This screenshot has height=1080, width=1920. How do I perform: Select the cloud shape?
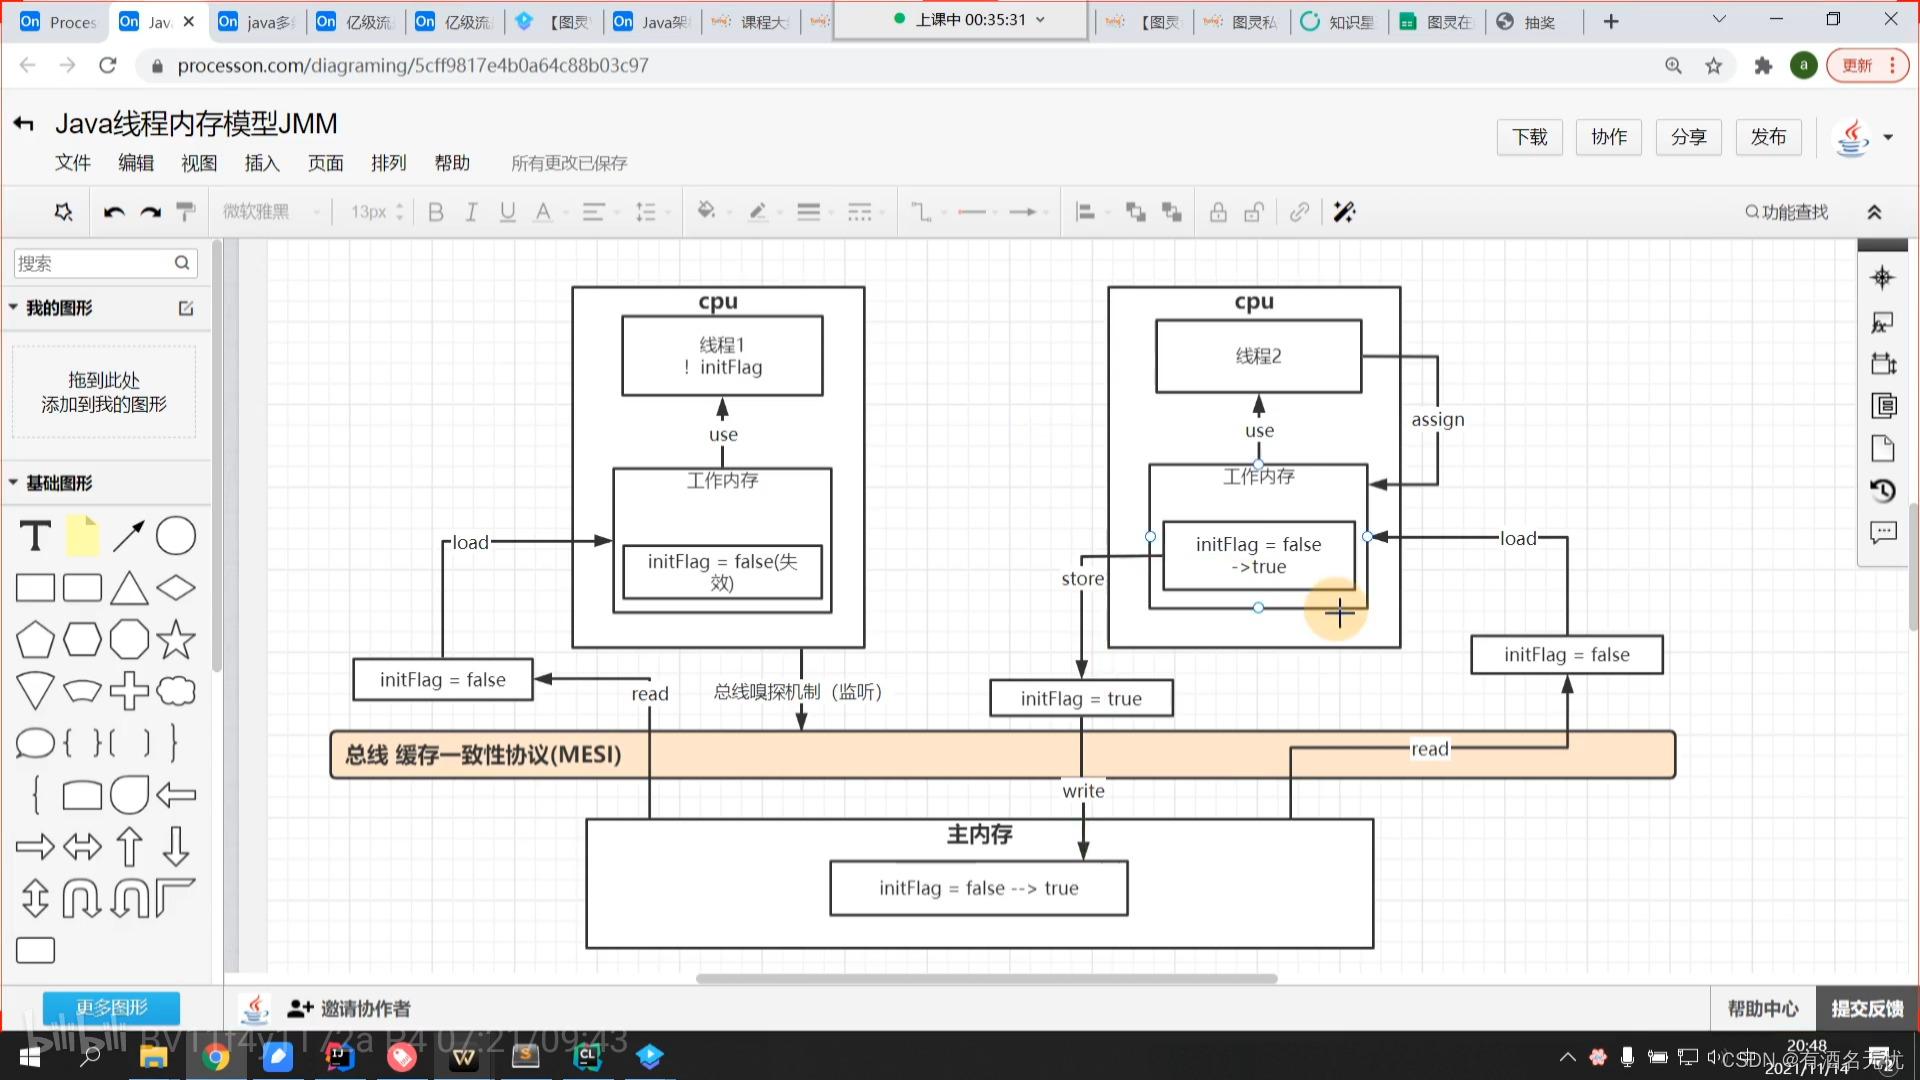(x=176, y=691)
